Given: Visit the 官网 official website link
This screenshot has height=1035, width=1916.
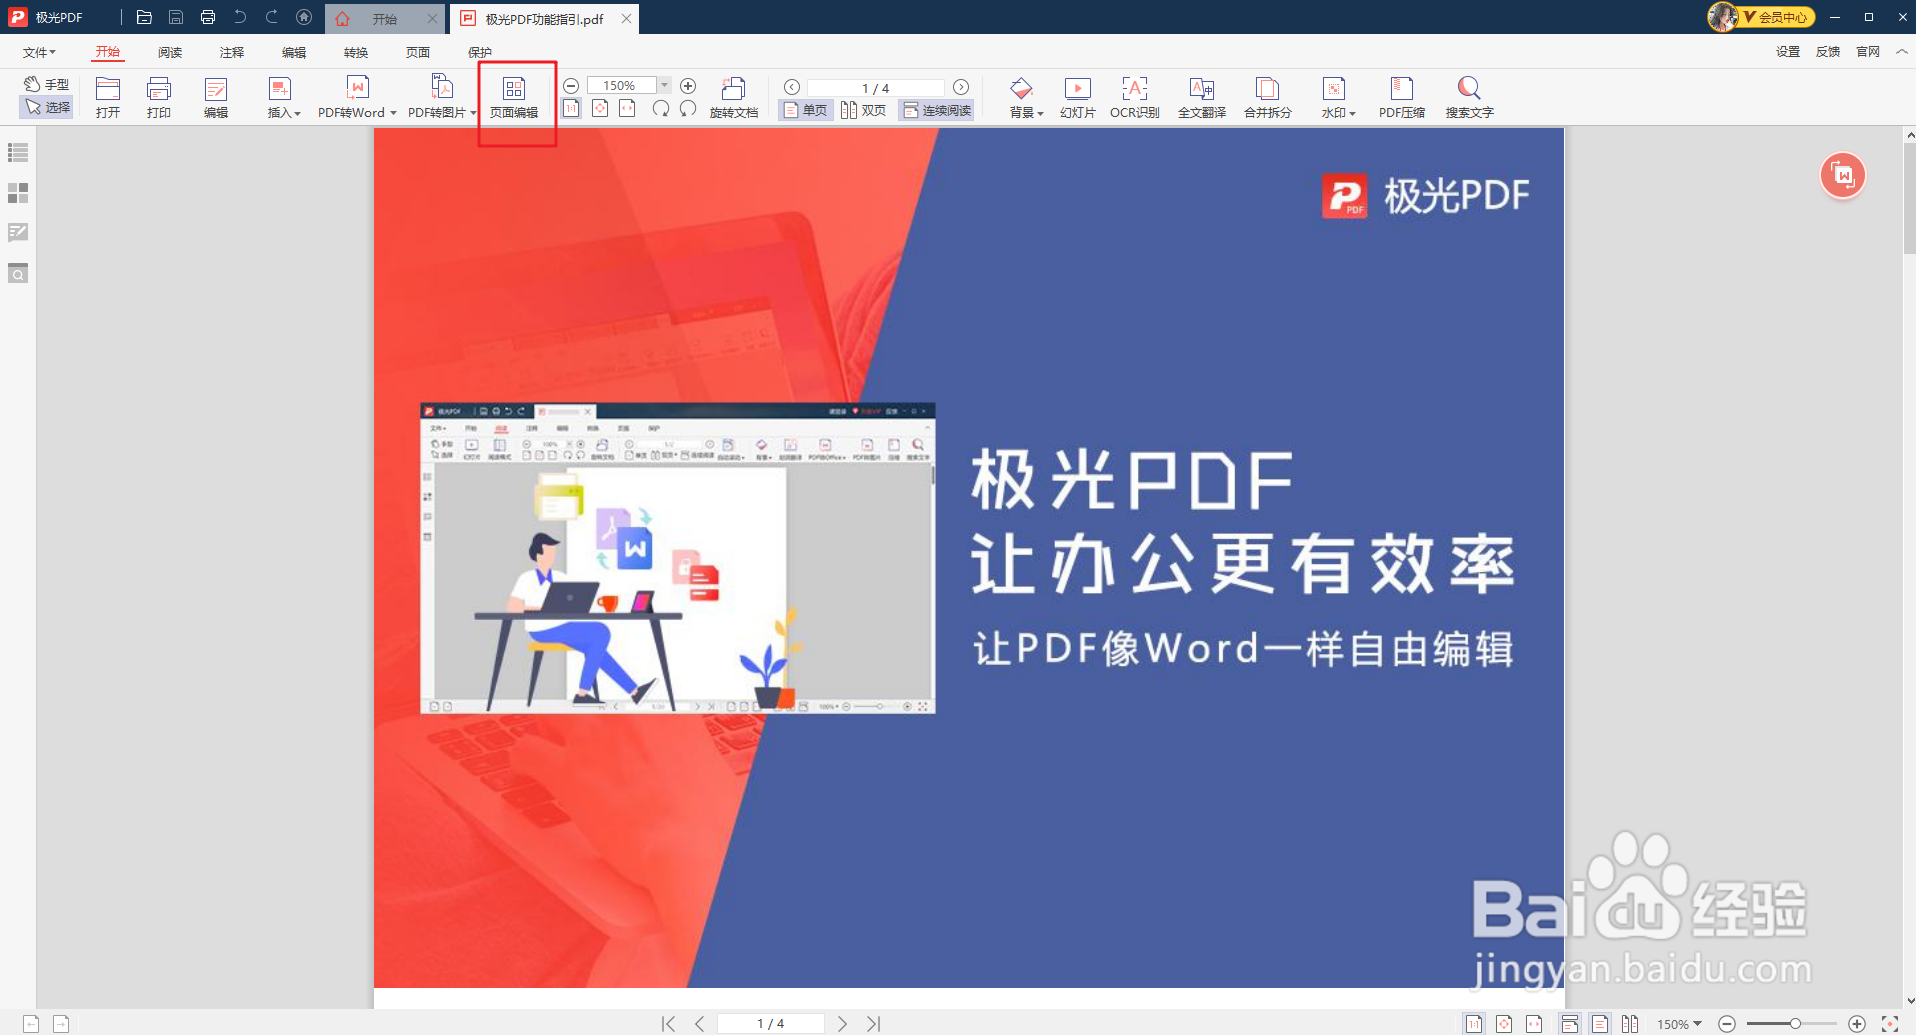Looking at the screenshot, I should coord(1868,52).
